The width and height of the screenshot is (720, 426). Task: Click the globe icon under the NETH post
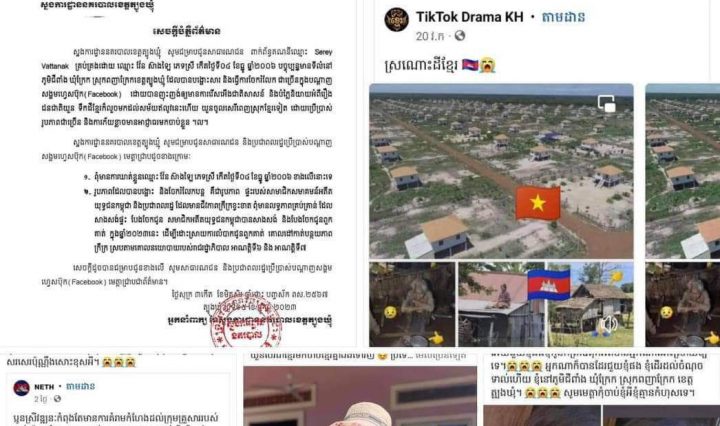pos(57,399)
